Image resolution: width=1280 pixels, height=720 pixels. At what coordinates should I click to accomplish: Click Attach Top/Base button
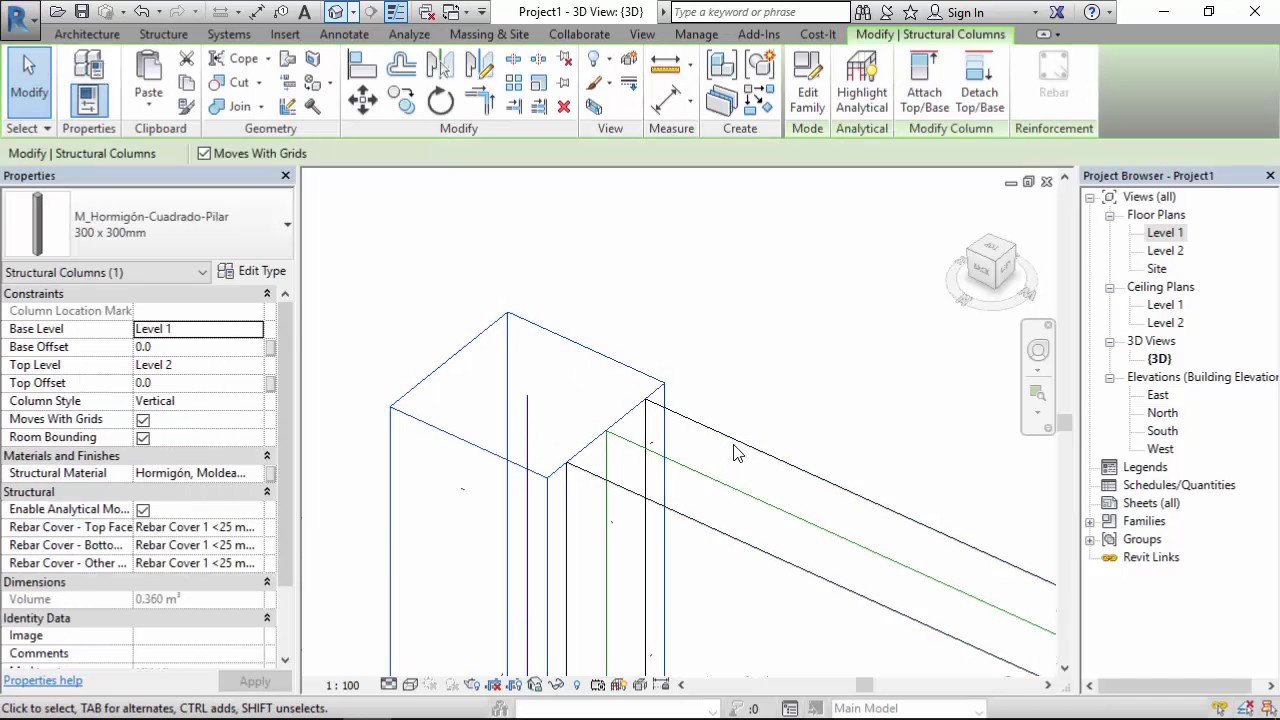point(924,83)
